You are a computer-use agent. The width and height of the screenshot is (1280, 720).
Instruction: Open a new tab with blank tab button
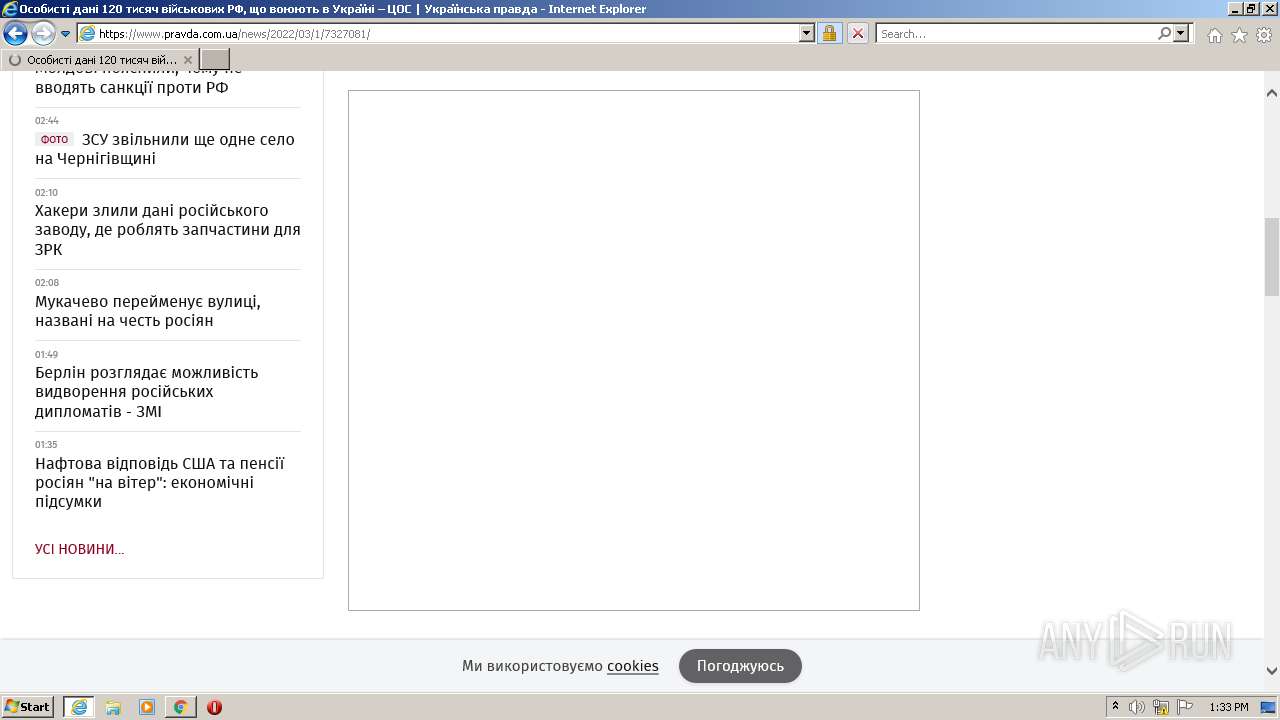(x=215, y=60)
